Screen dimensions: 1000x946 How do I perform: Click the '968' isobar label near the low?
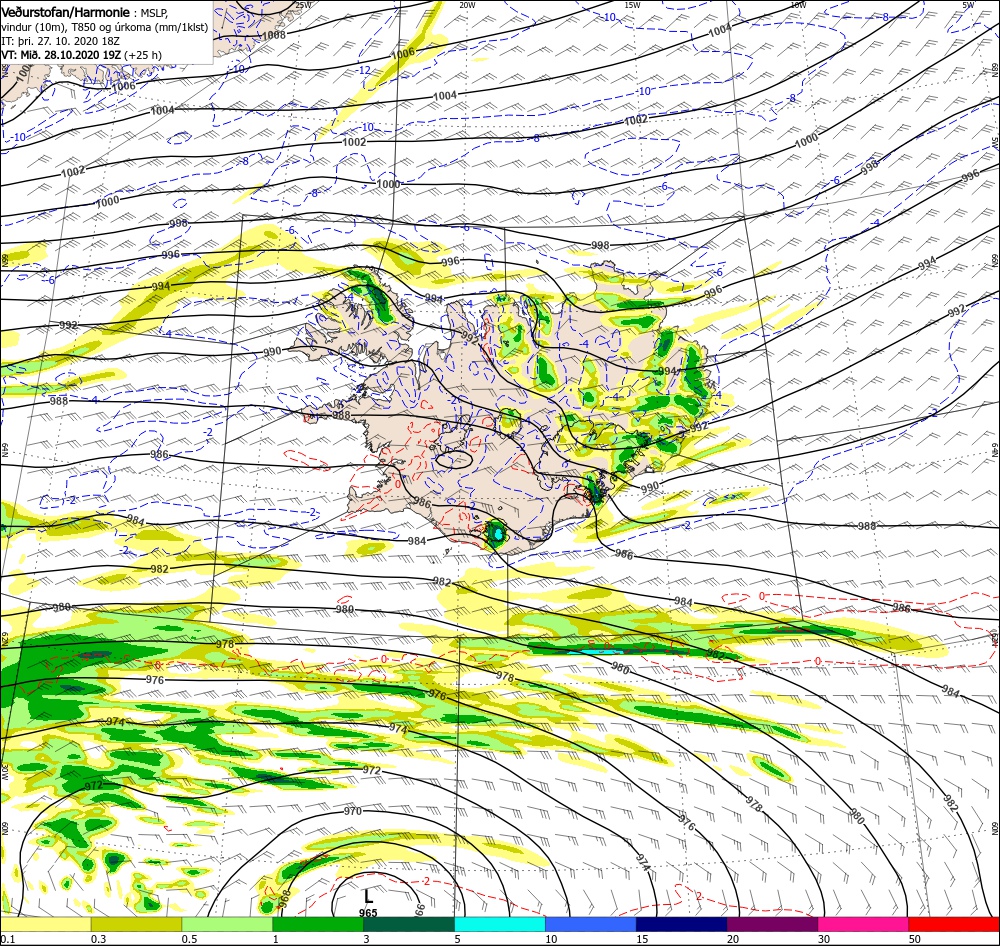285,899
